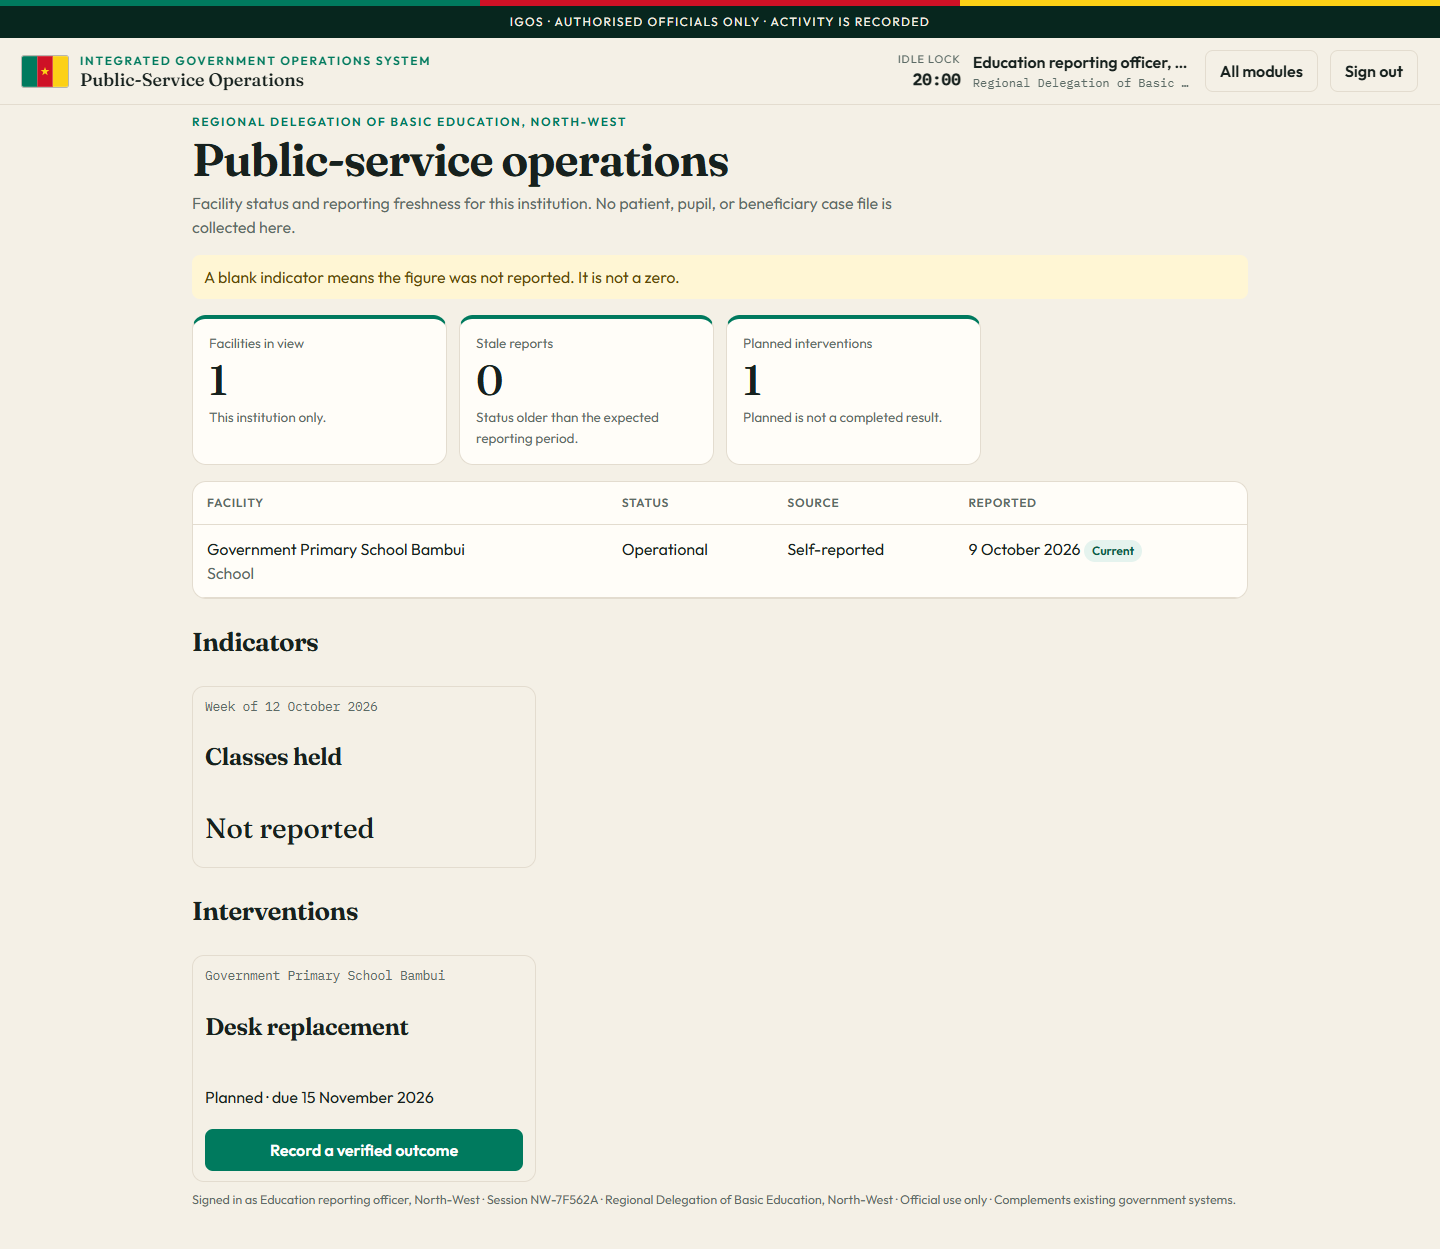The width and height of the screenshot is (1440, 1249).
Task: Click the Education reporting officer user name
Action: coord(1080,63)
